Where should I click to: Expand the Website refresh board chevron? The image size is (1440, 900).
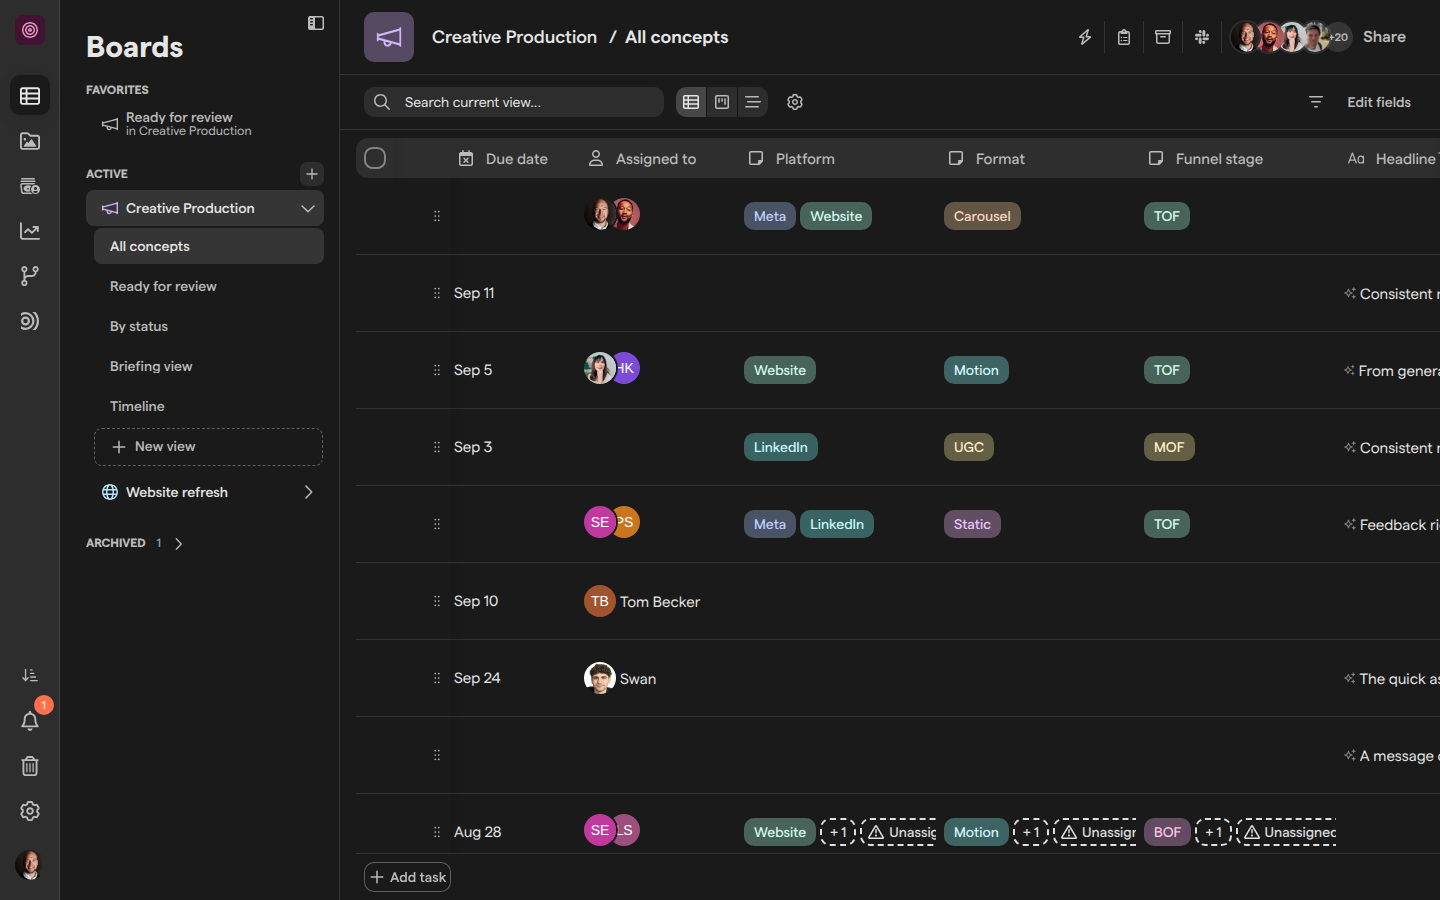click(308, 492)
